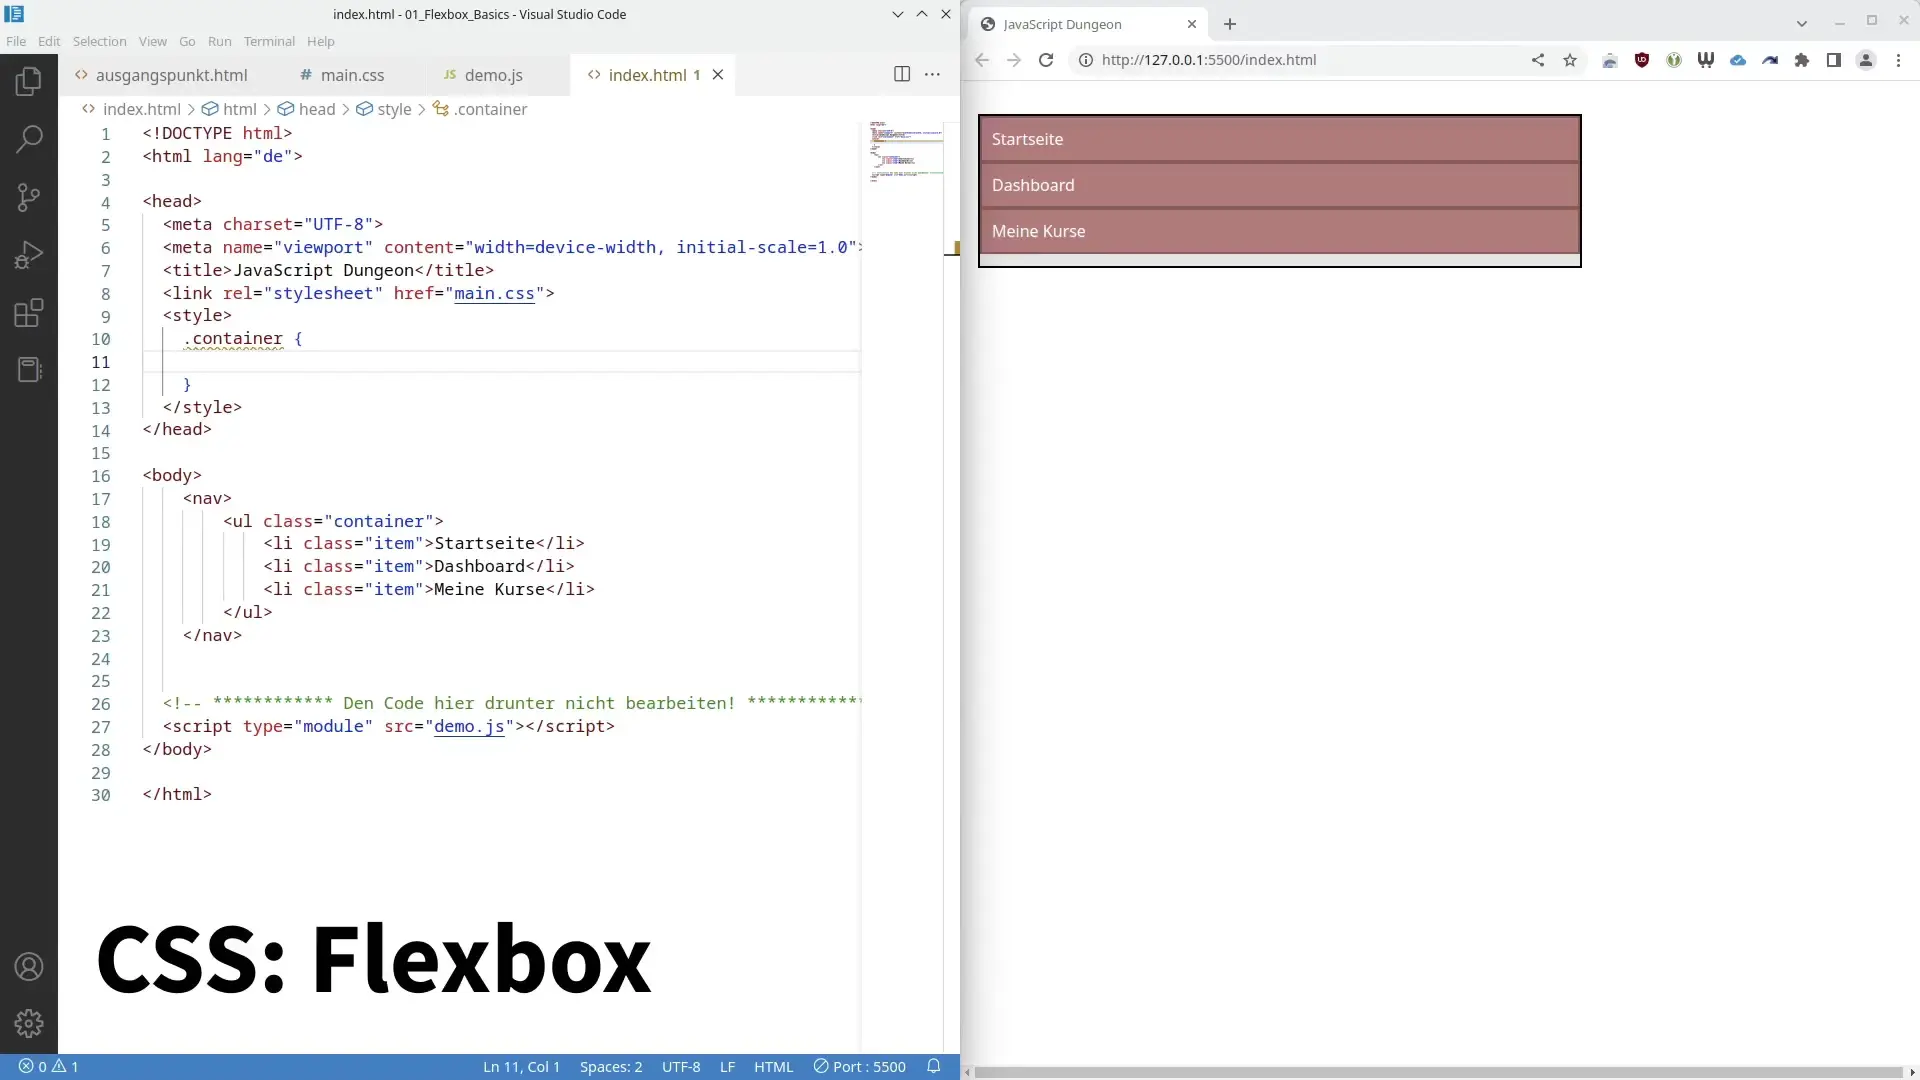Click the split editor right icon
This screenshot has height=1080, width=1920.
[901, 74]
